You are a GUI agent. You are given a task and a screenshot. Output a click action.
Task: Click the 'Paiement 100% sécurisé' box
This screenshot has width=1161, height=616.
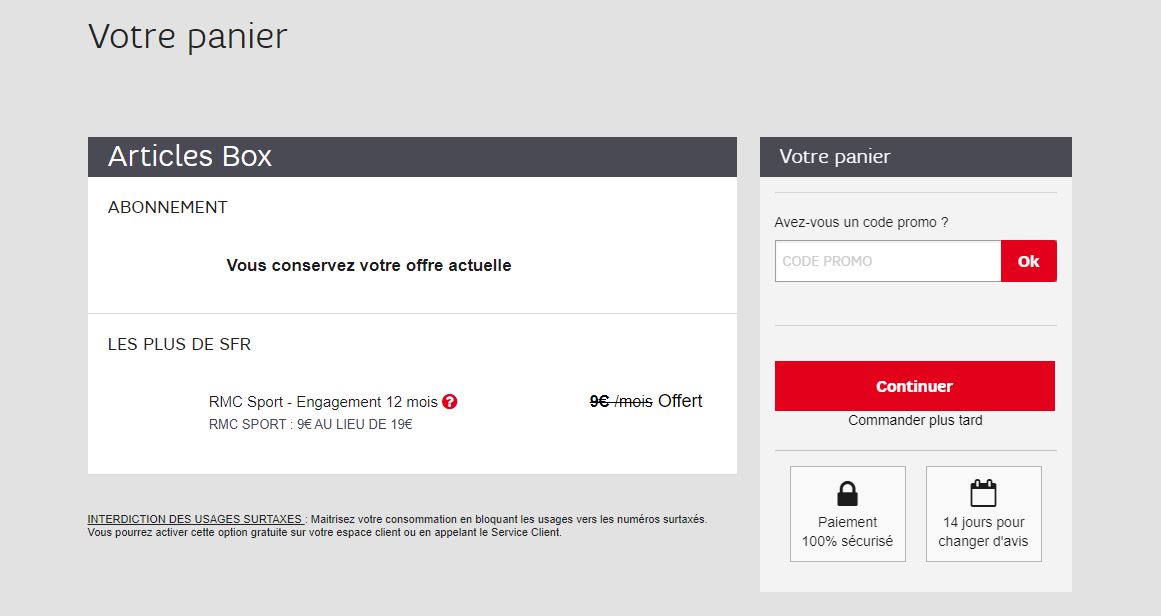click(x=847, y=513)
